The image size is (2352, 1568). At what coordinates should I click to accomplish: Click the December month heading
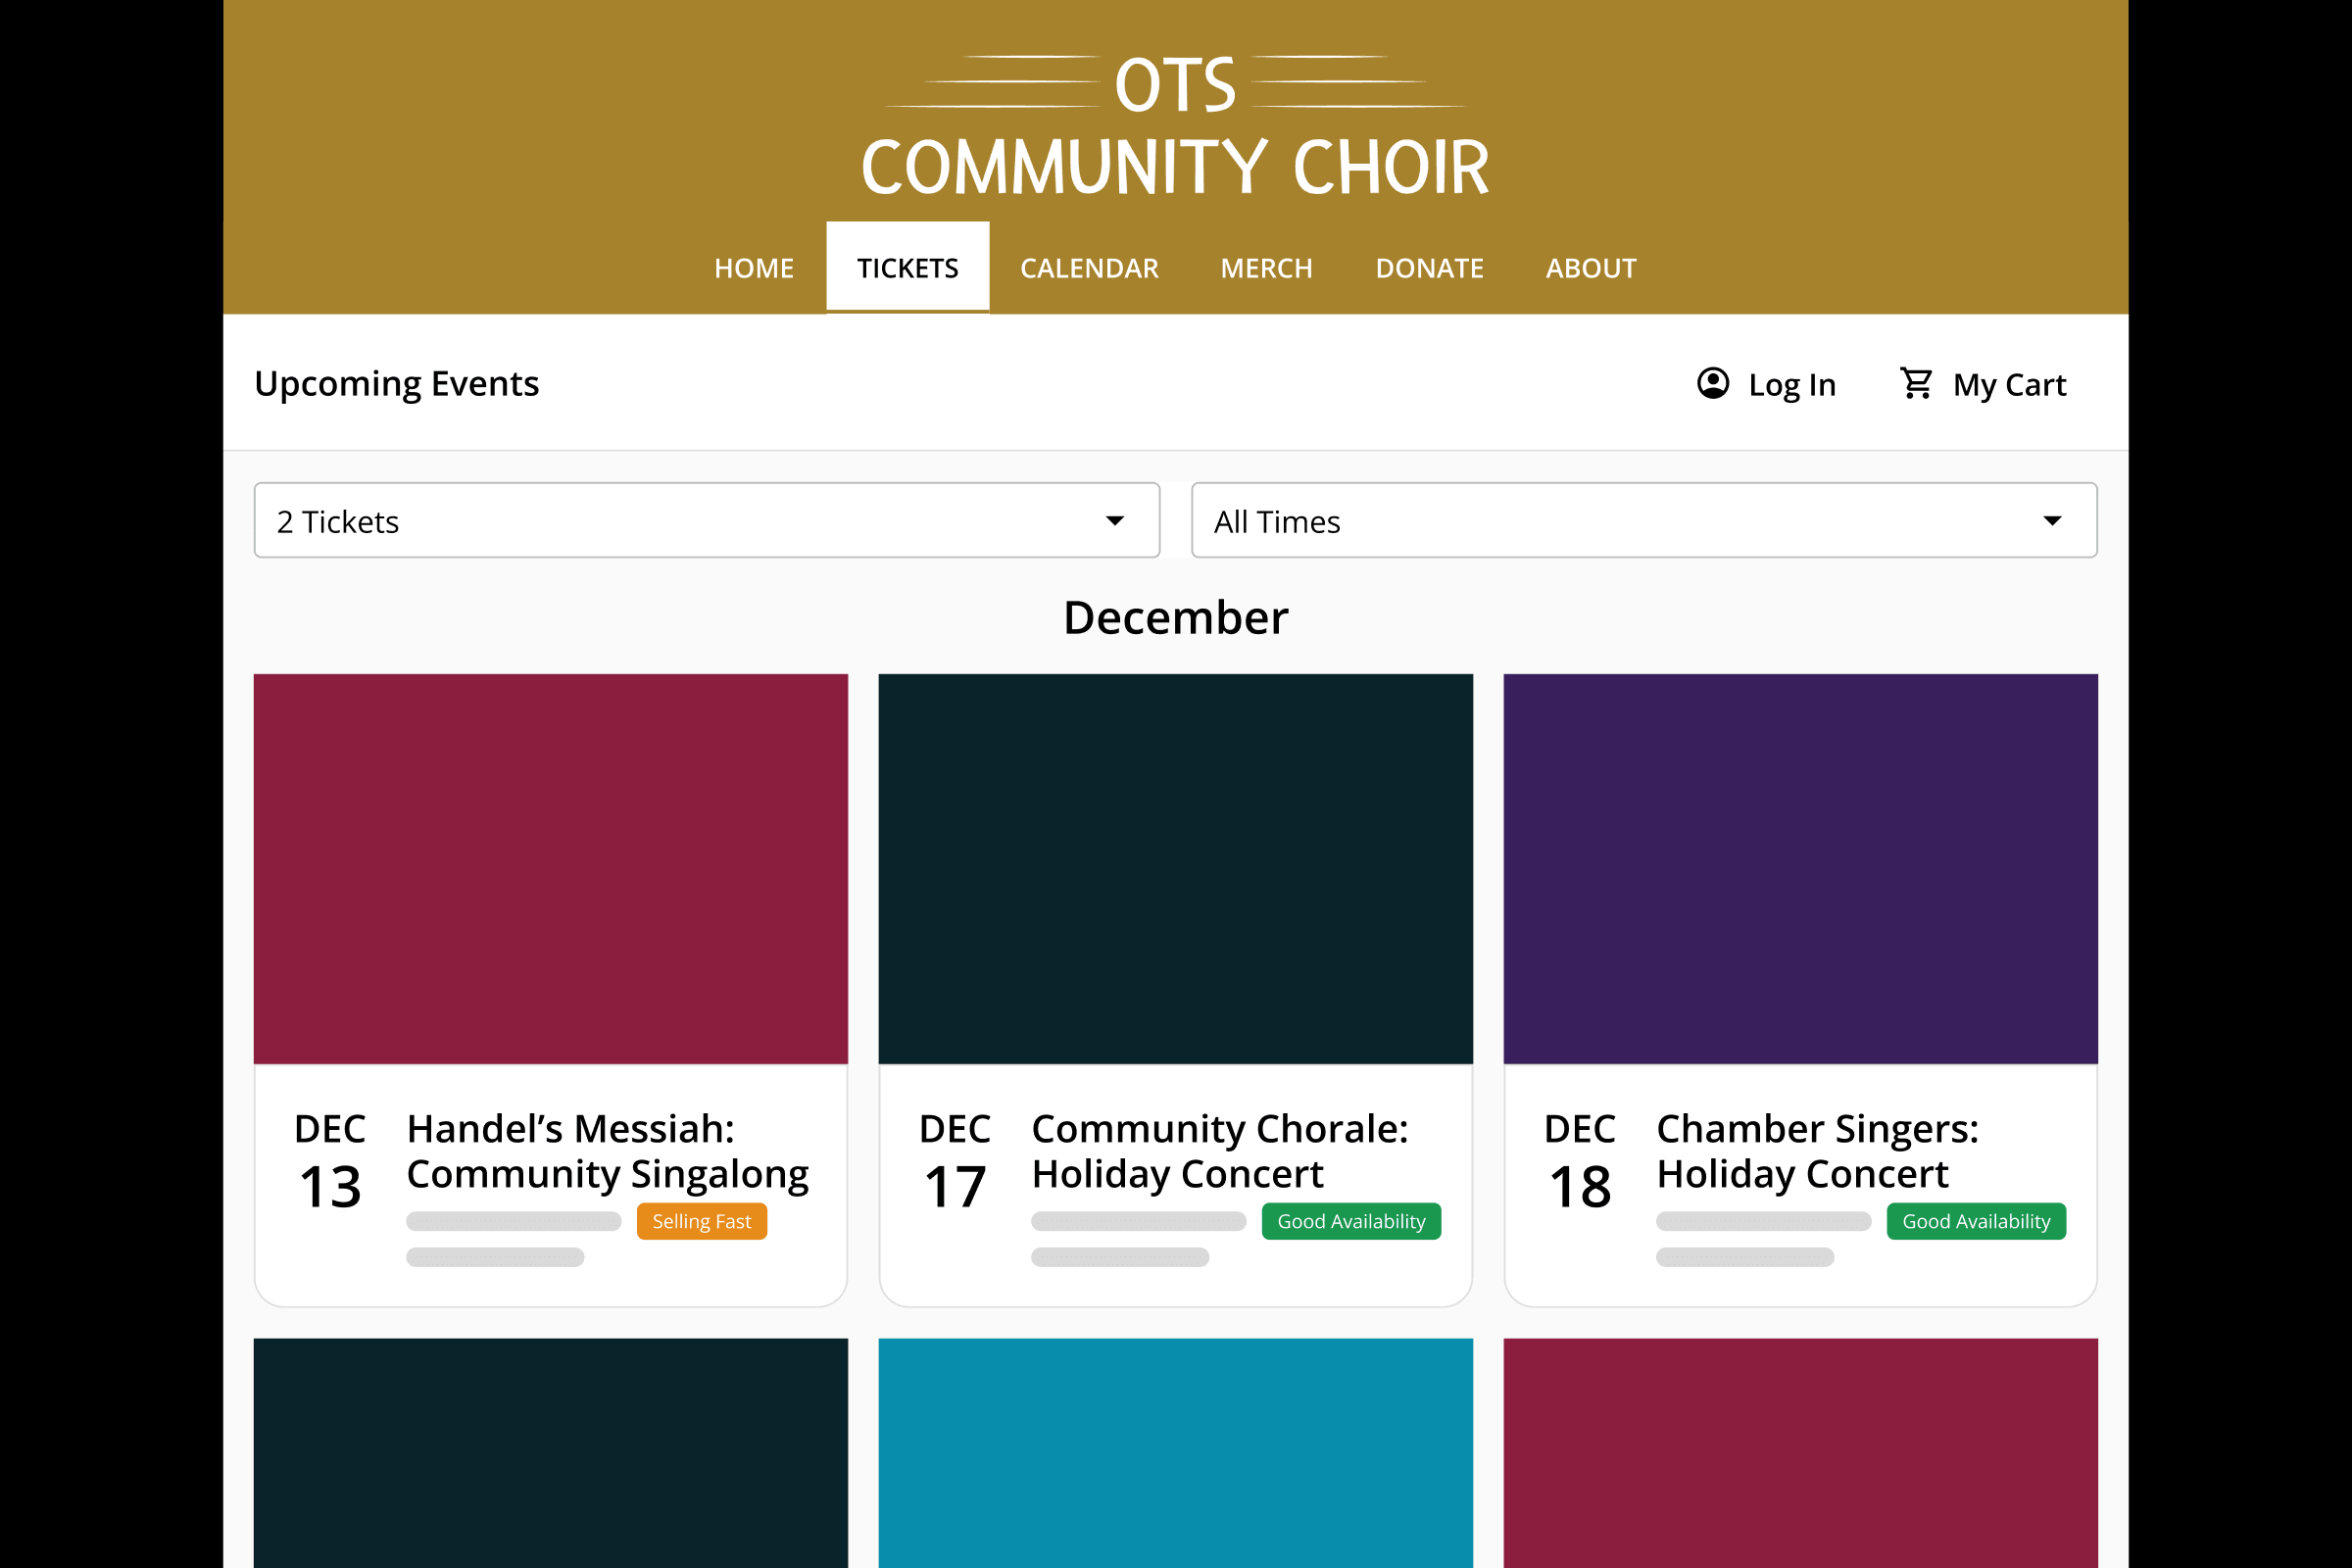1176,617
